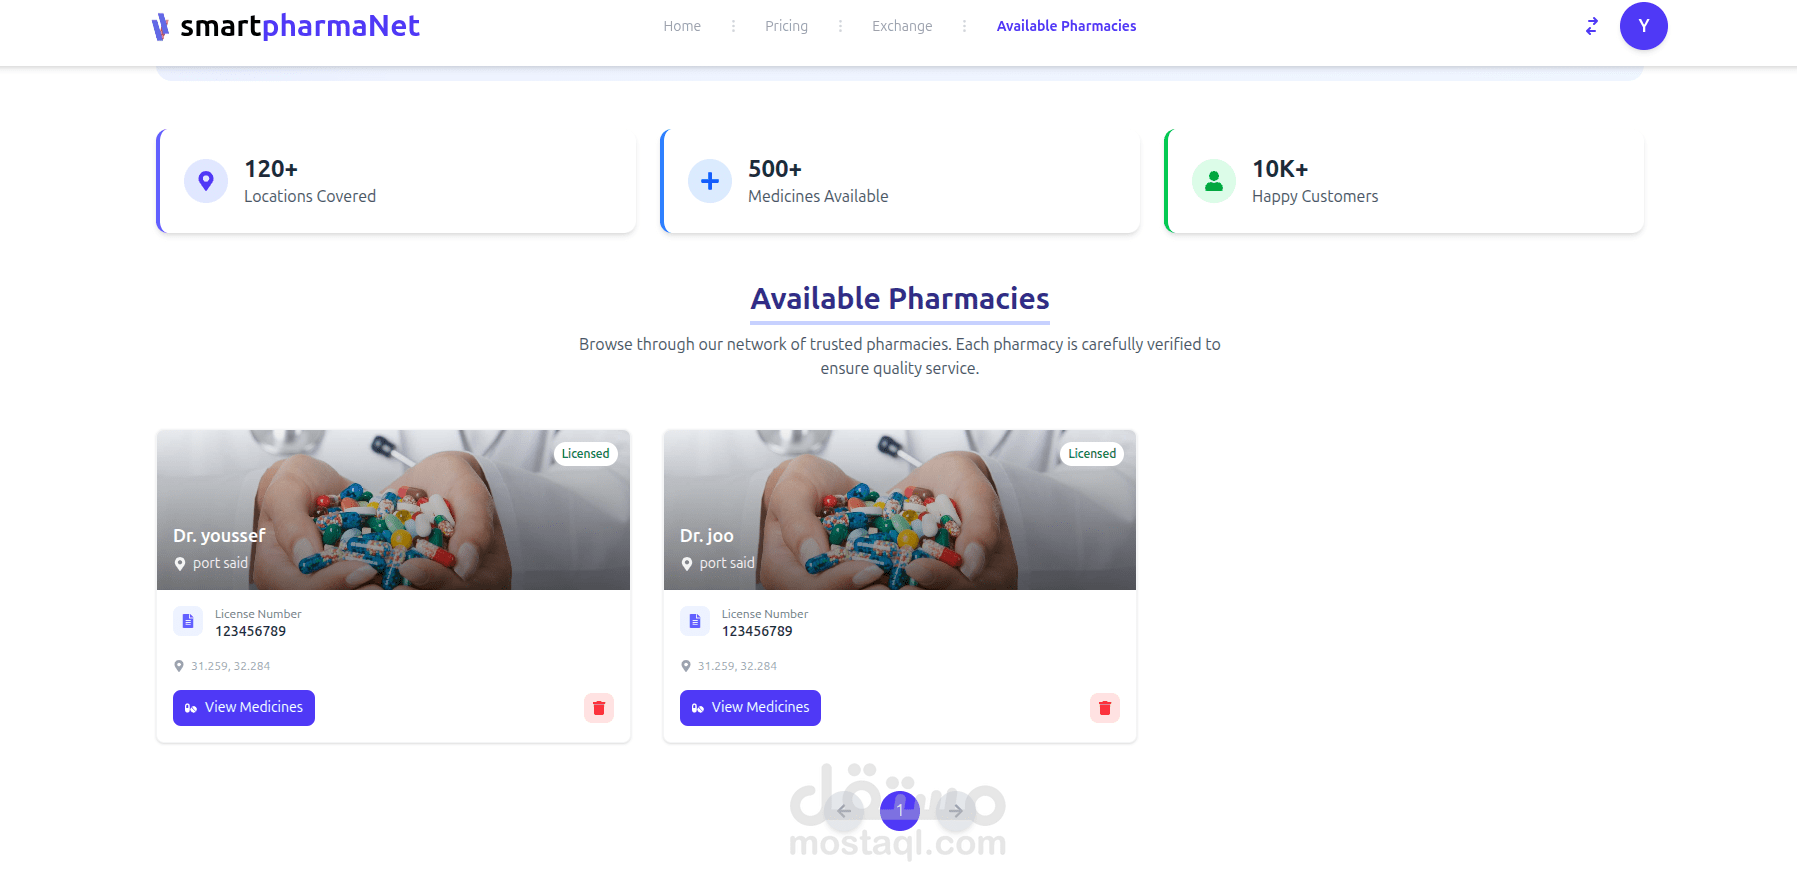The image size is (1797, 880).
Task: Open the Y user avatar menu
Action: [1643, 26]
